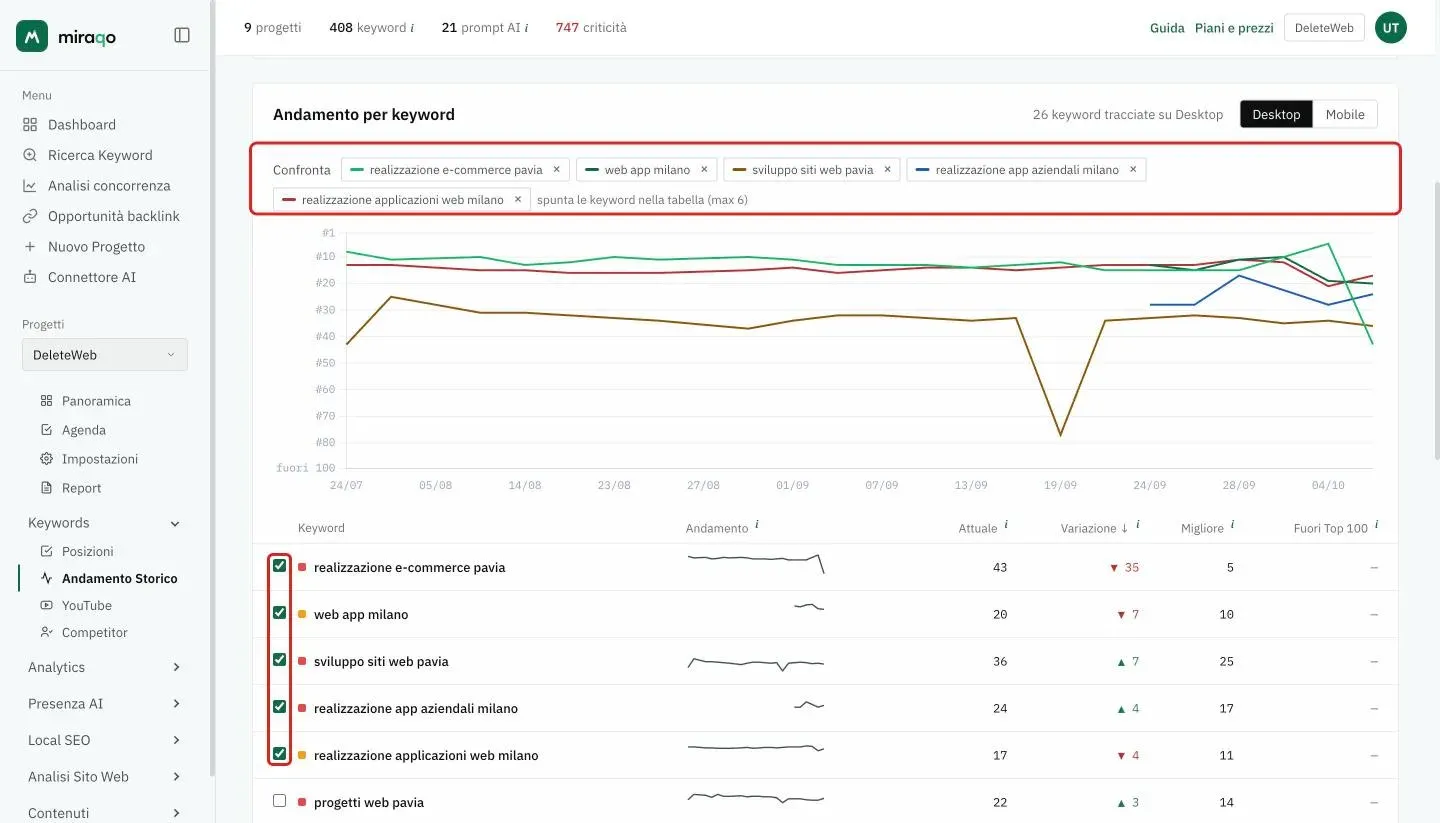Uncheck the 'web app milano' checkbox
Image resolution: width=1440 pixels, height=823 pixels.
coord(280,613)
